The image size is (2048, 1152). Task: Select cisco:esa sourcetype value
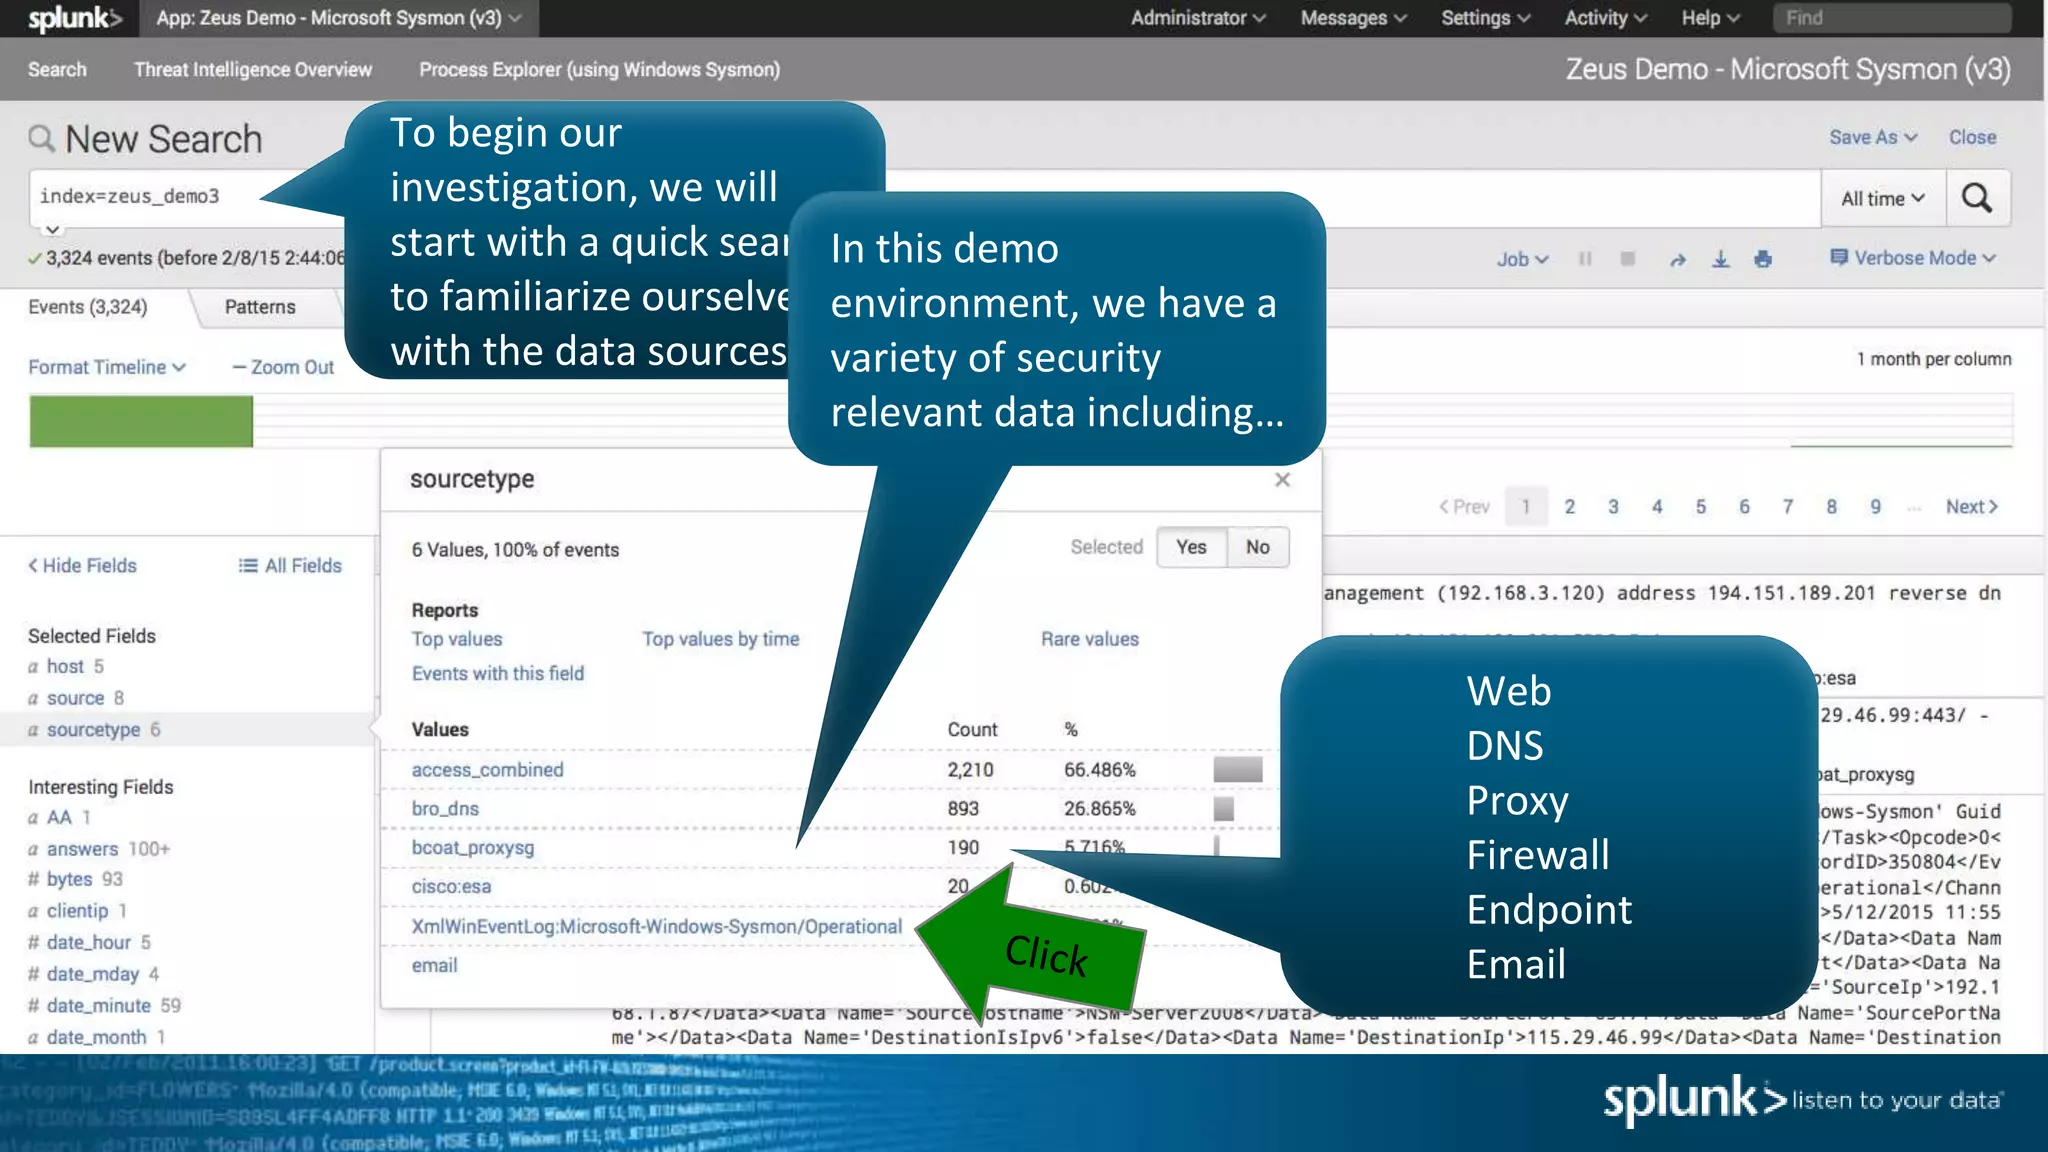tap(451, 887)
